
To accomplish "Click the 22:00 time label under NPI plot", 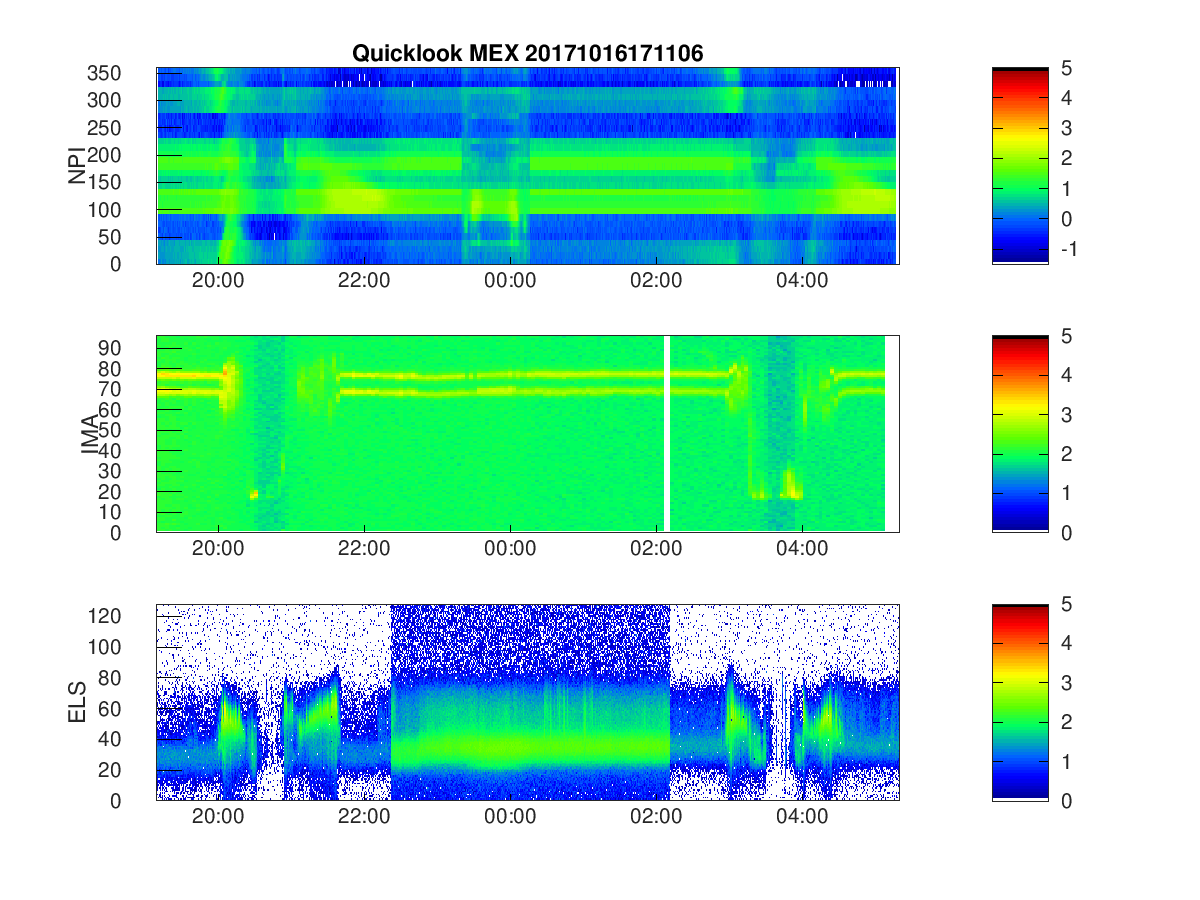I will point(364,282).
